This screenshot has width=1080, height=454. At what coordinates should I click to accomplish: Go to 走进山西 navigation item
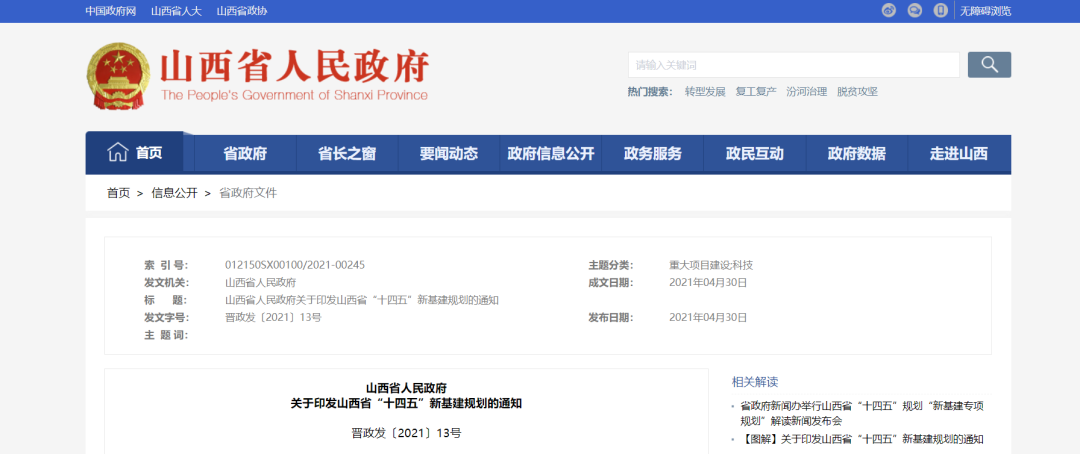[958, 154]
